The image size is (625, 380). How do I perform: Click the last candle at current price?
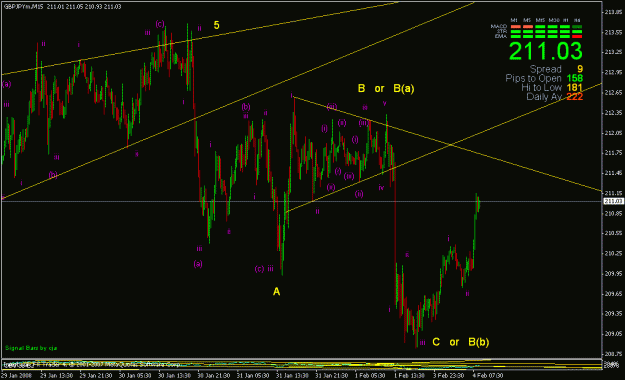click(x=479, y=203)
